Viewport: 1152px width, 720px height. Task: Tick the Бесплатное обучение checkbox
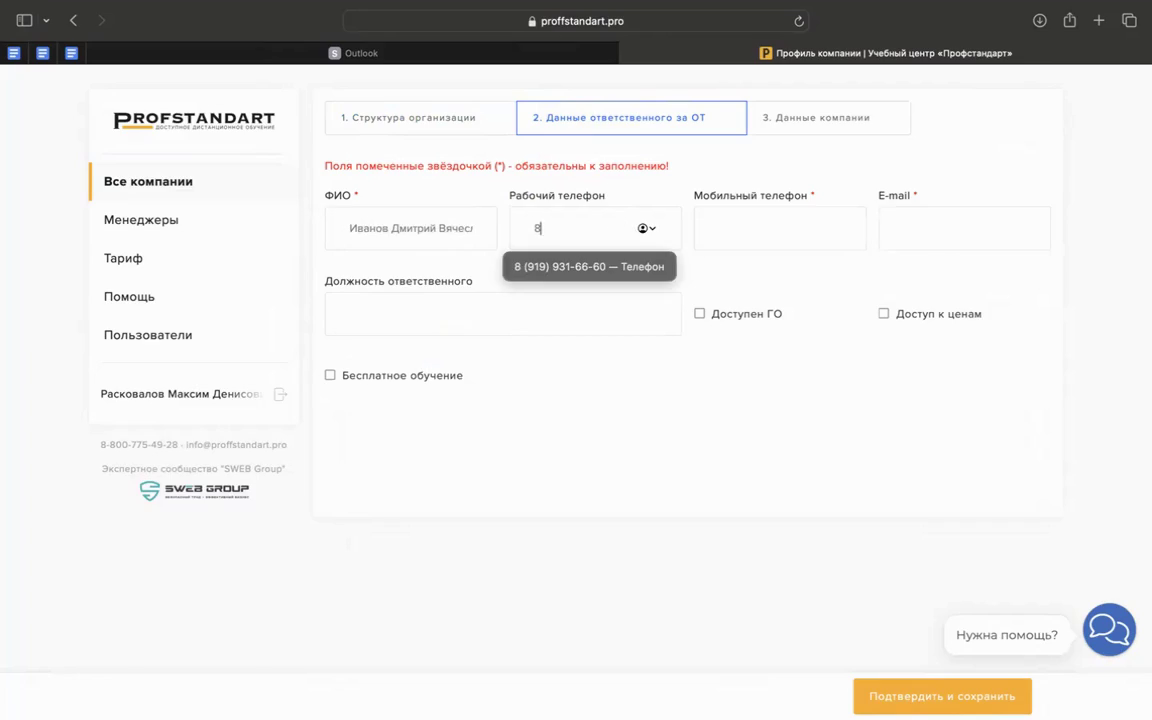(x=330, y=375)
